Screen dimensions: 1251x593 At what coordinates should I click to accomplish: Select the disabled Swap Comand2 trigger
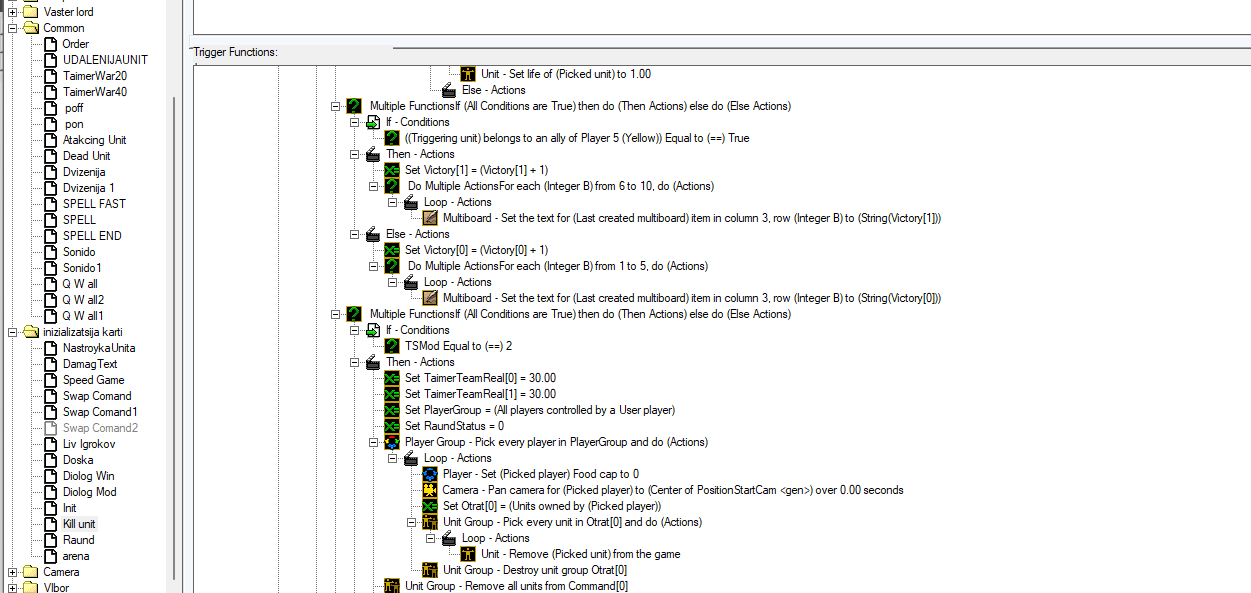tap(100, 428)
